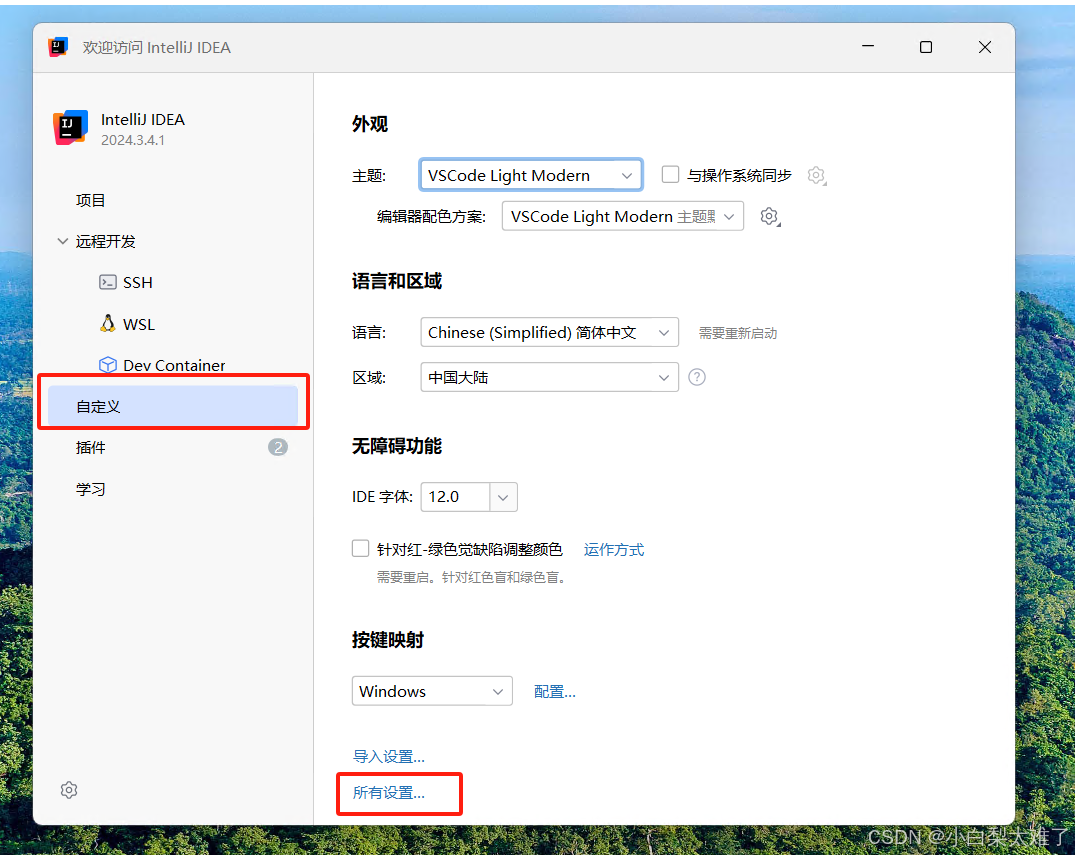Open the options gear at sidebar bottom
This screenshot has height=855, width=1075.
coord(69,790)
